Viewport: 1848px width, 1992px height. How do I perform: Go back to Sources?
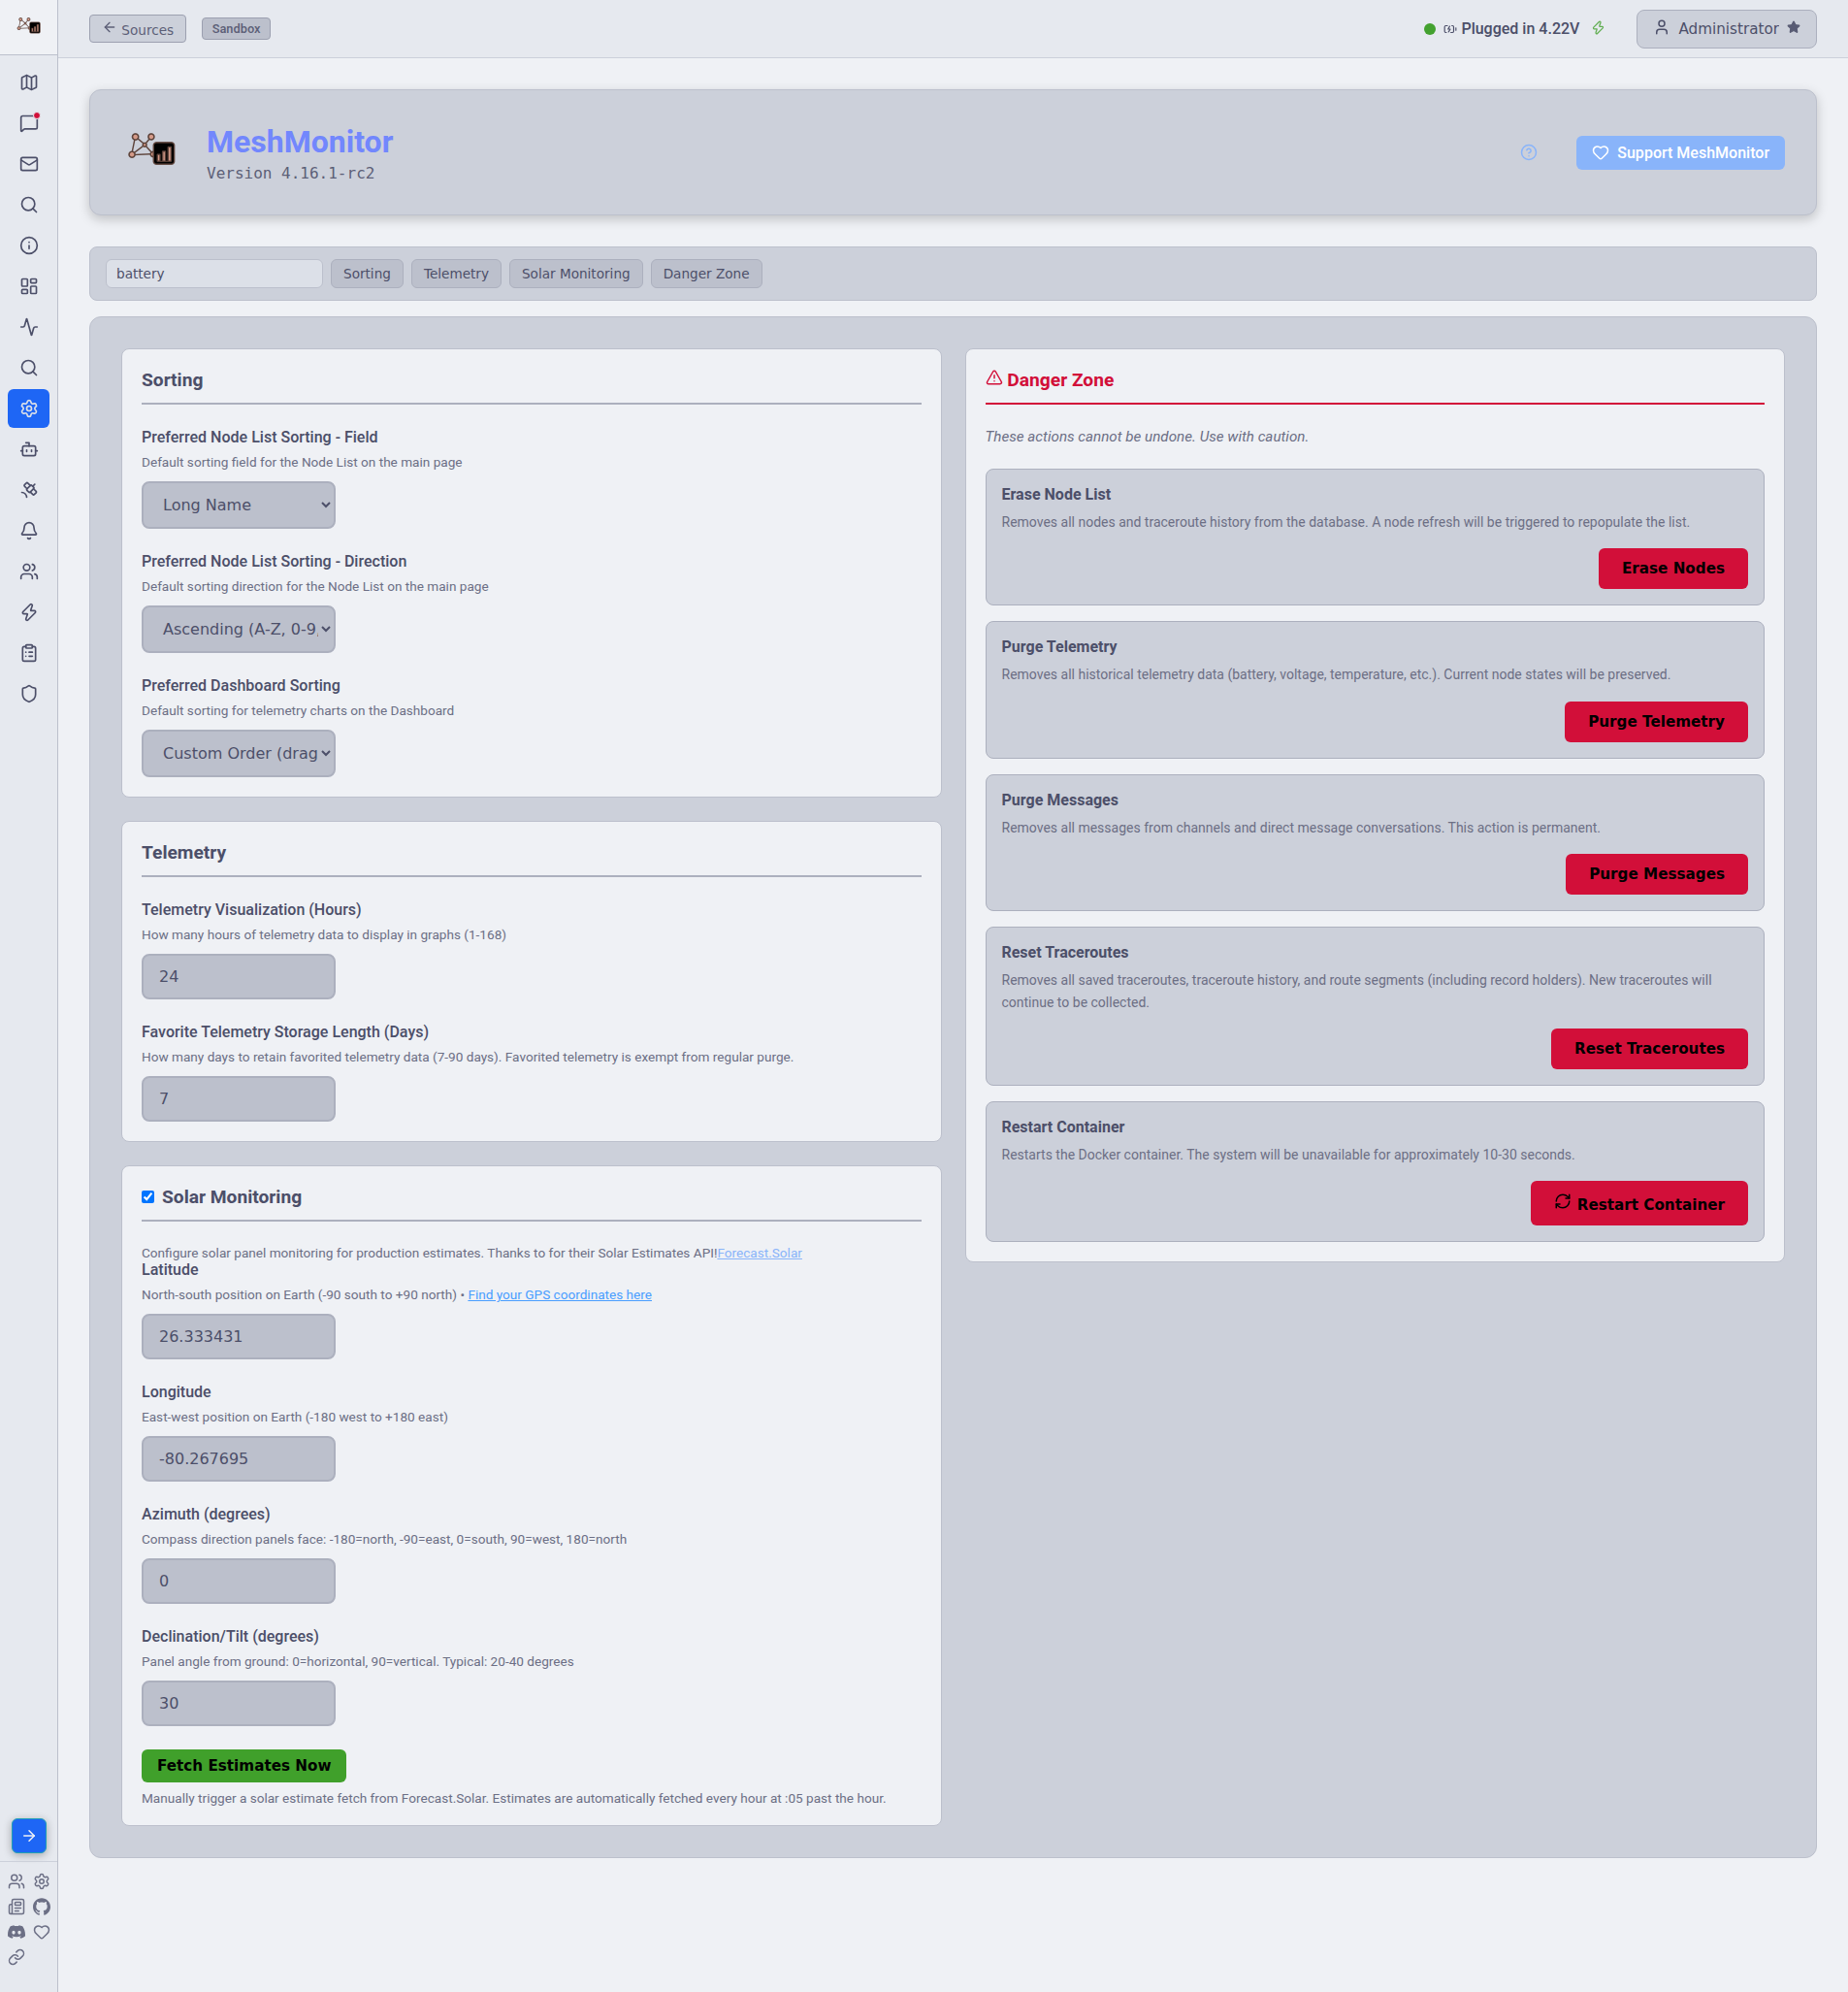(138, 29)
